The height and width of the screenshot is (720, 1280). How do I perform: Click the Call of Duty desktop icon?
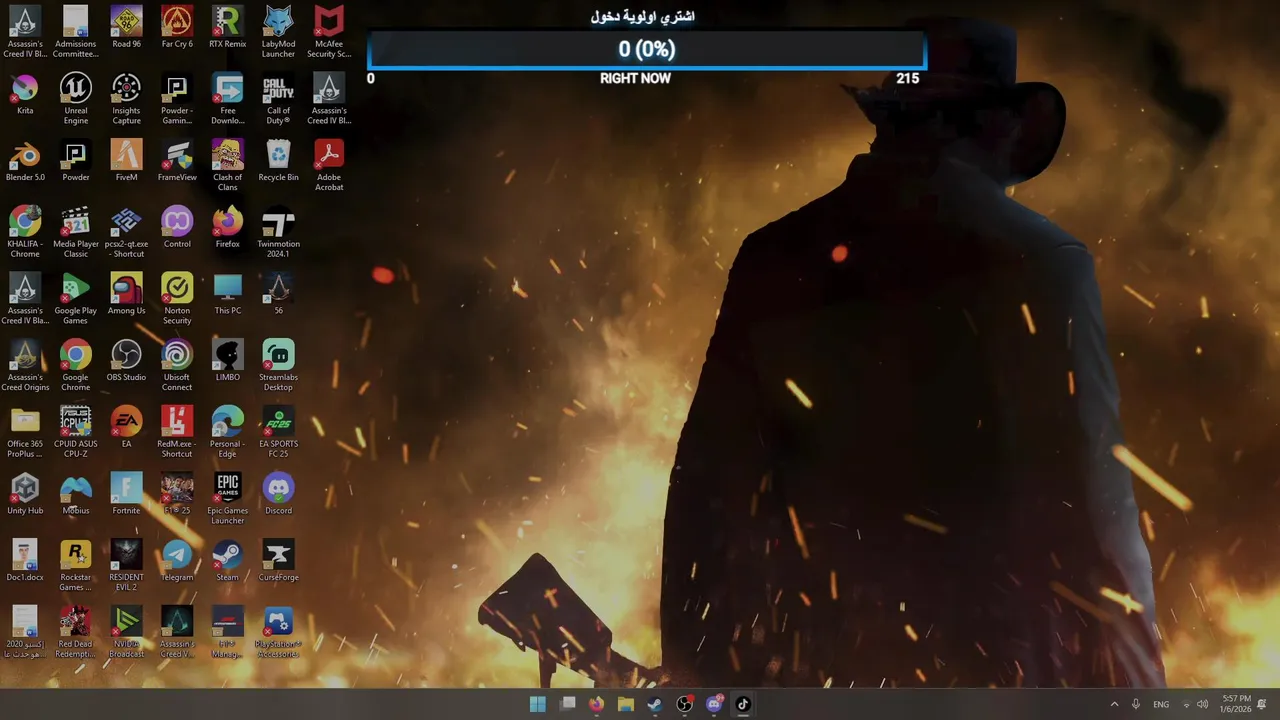(x=278, y=99)
